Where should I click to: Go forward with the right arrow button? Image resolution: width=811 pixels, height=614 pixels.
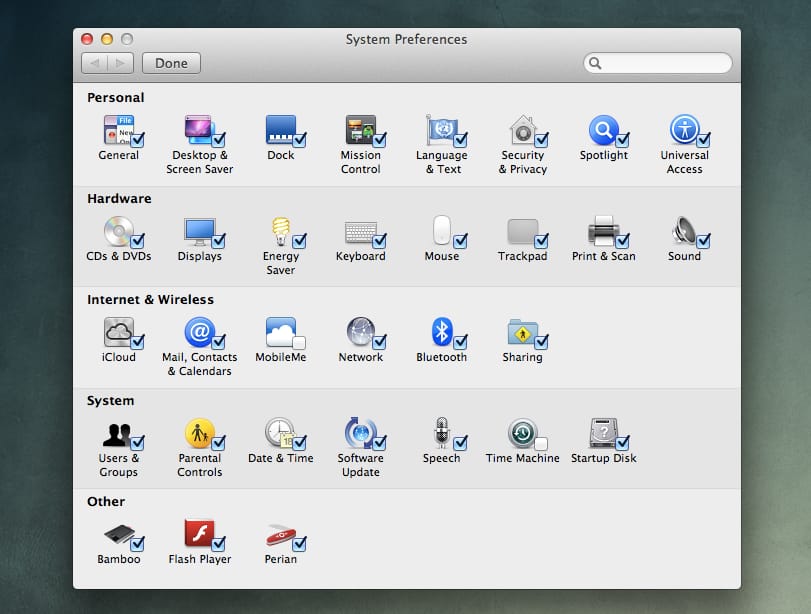pyautogui.click(x=121, y=63)
